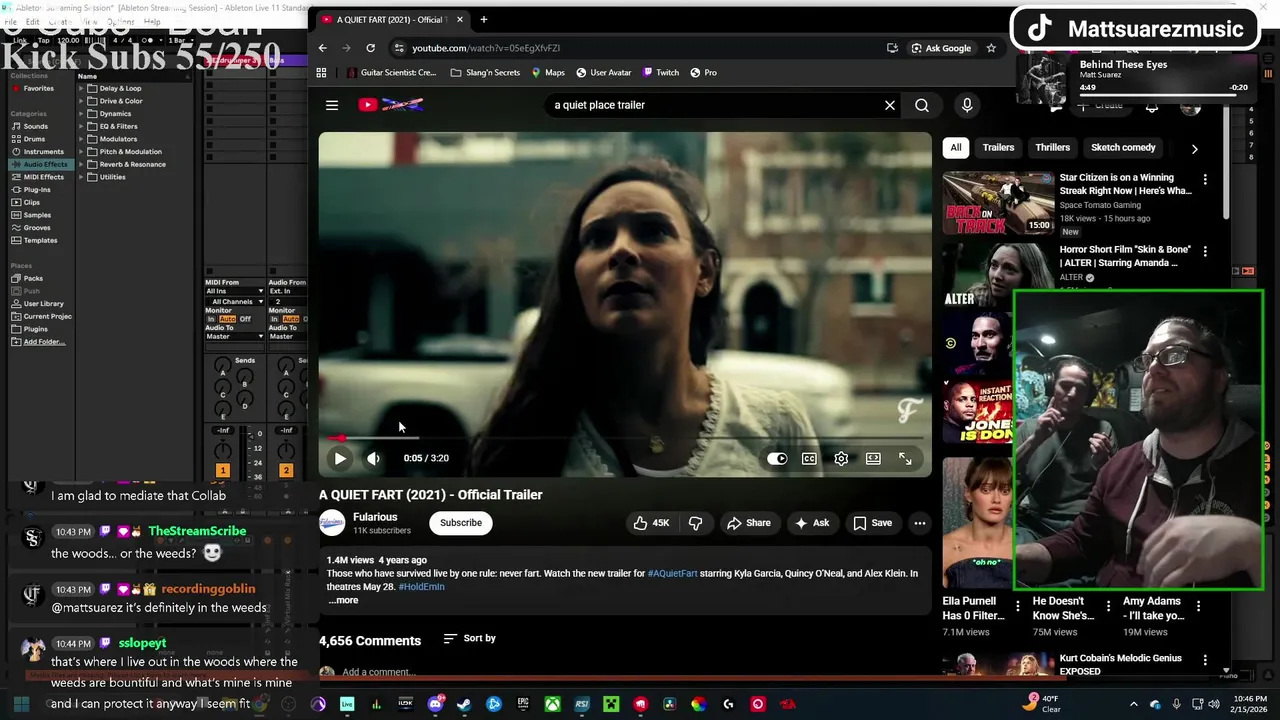This screenshot has height=720, width=1280.
Task: Click the video progress bar
Action: pos(625,438)
